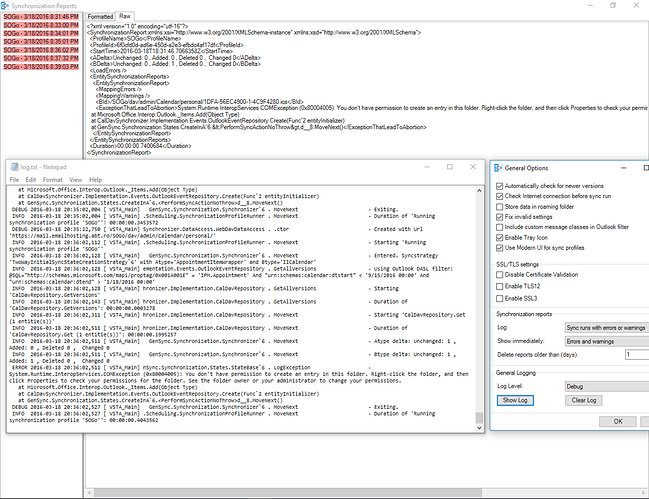Click General Options window app icon
Image resolution: width=649 pixels, height=499 pixels.
coord(498,168)
